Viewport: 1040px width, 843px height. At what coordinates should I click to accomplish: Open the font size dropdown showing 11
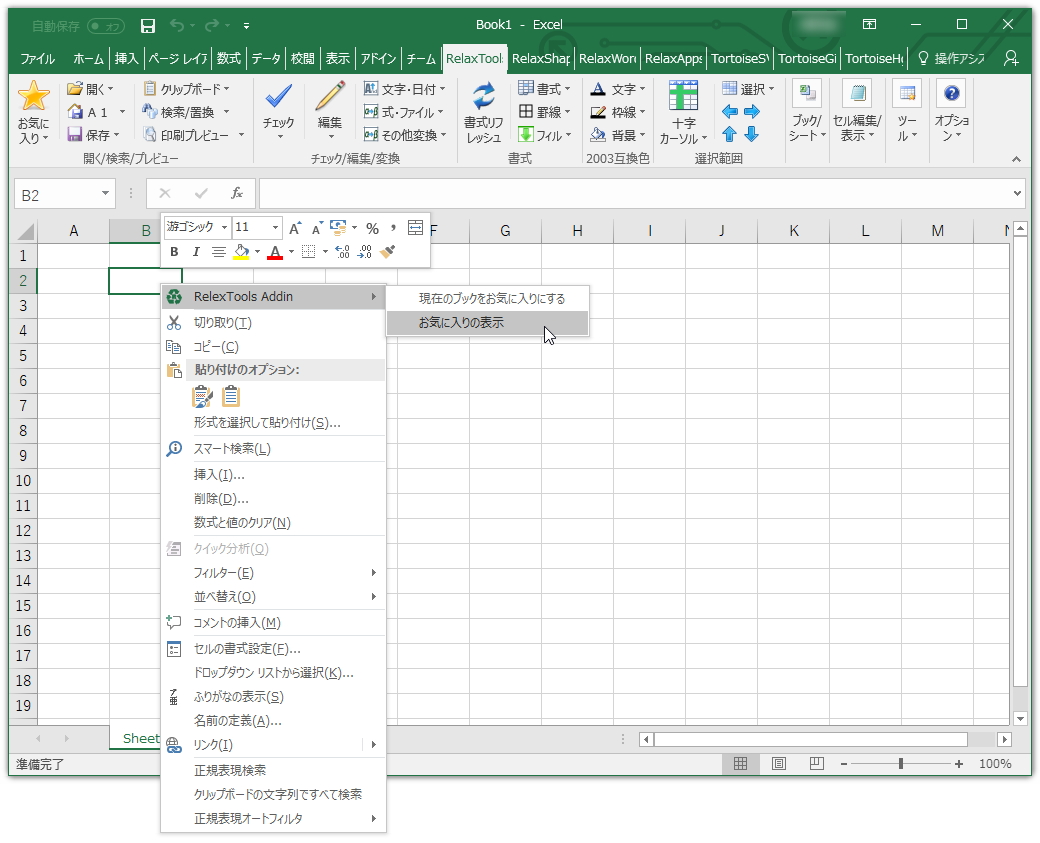click(x=275, y=227)
